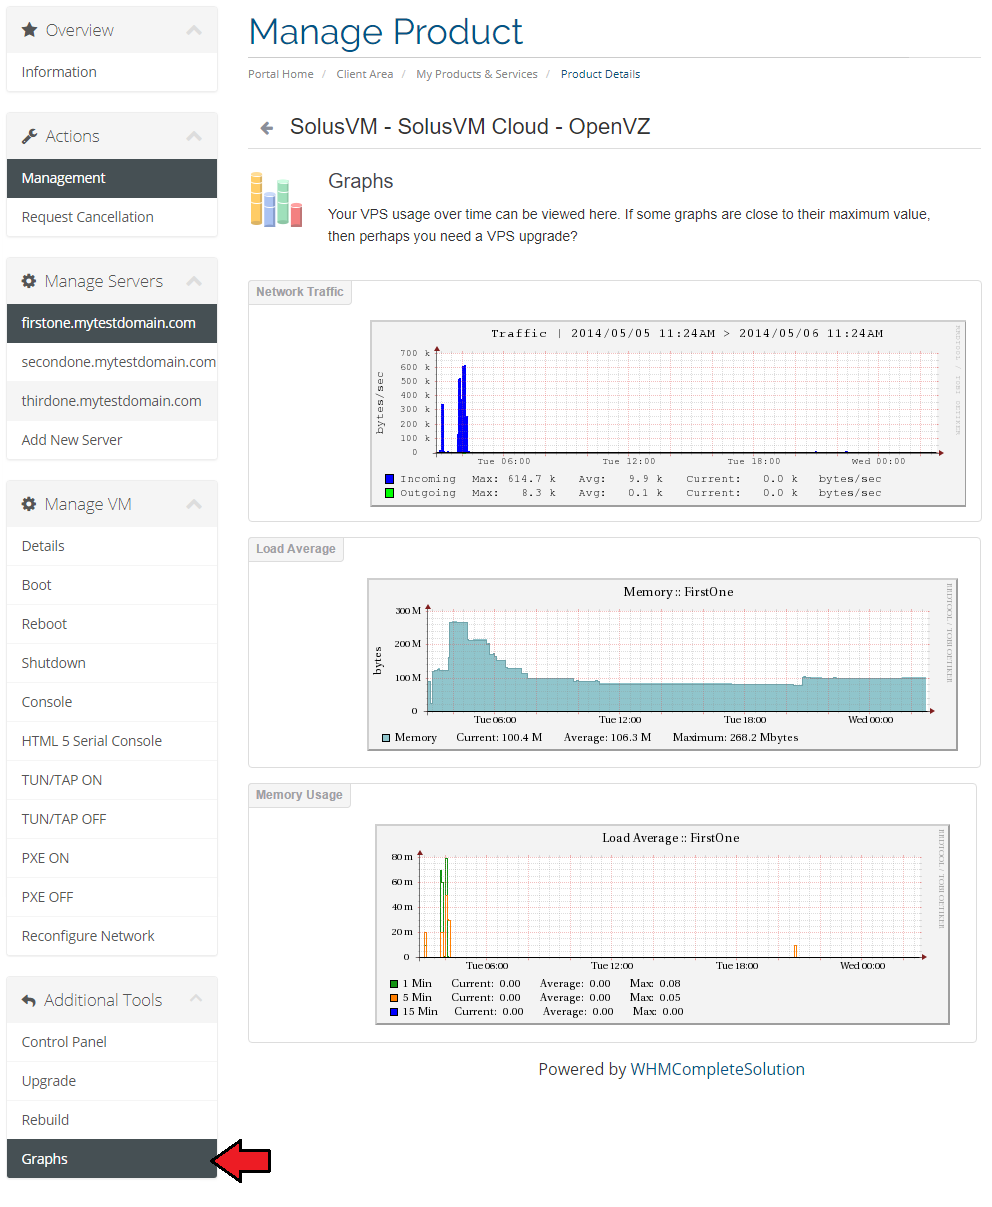Open Graphs in Additional Tools
Screen dimensions: 992x1207
tap(112, 1159)
